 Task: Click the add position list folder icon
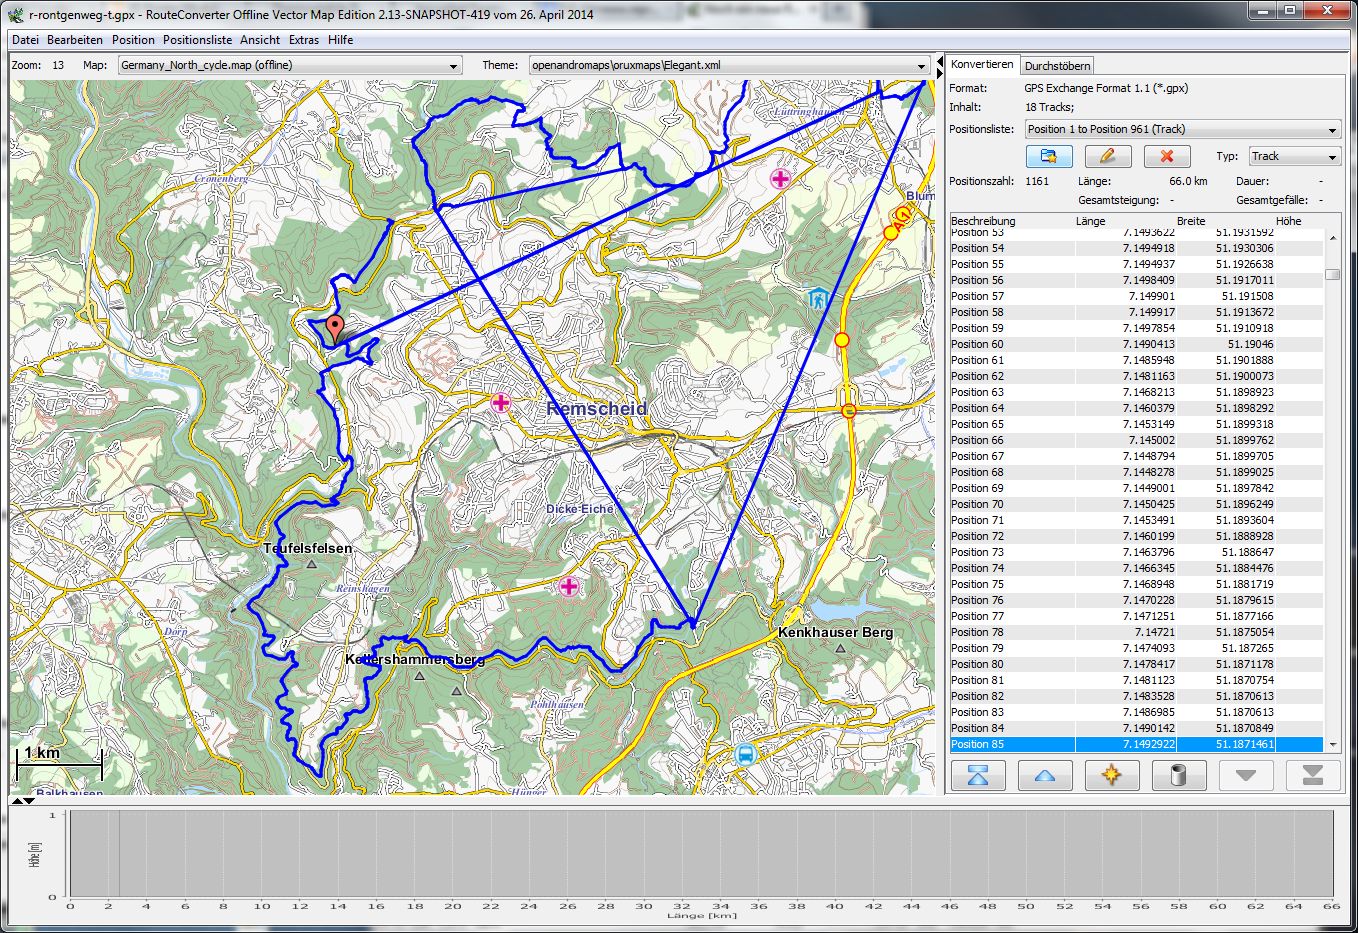(1049, 156)
